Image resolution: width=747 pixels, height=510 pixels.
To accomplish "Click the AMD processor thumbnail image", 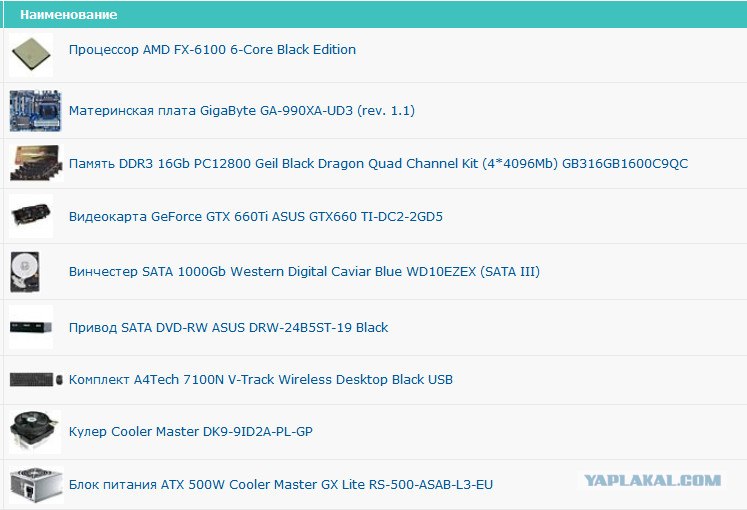I will pos(31,54).
